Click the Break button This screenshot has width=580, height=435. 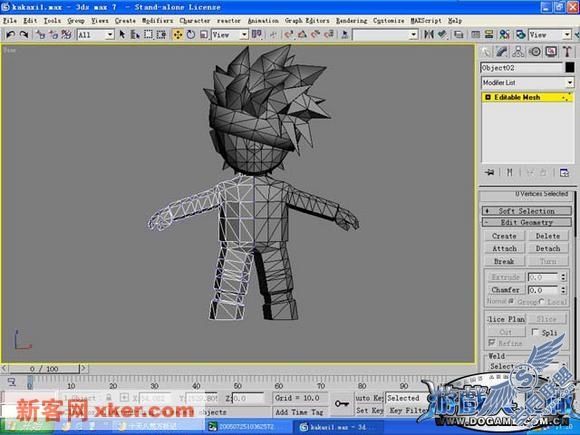click(x=504, y=261)
